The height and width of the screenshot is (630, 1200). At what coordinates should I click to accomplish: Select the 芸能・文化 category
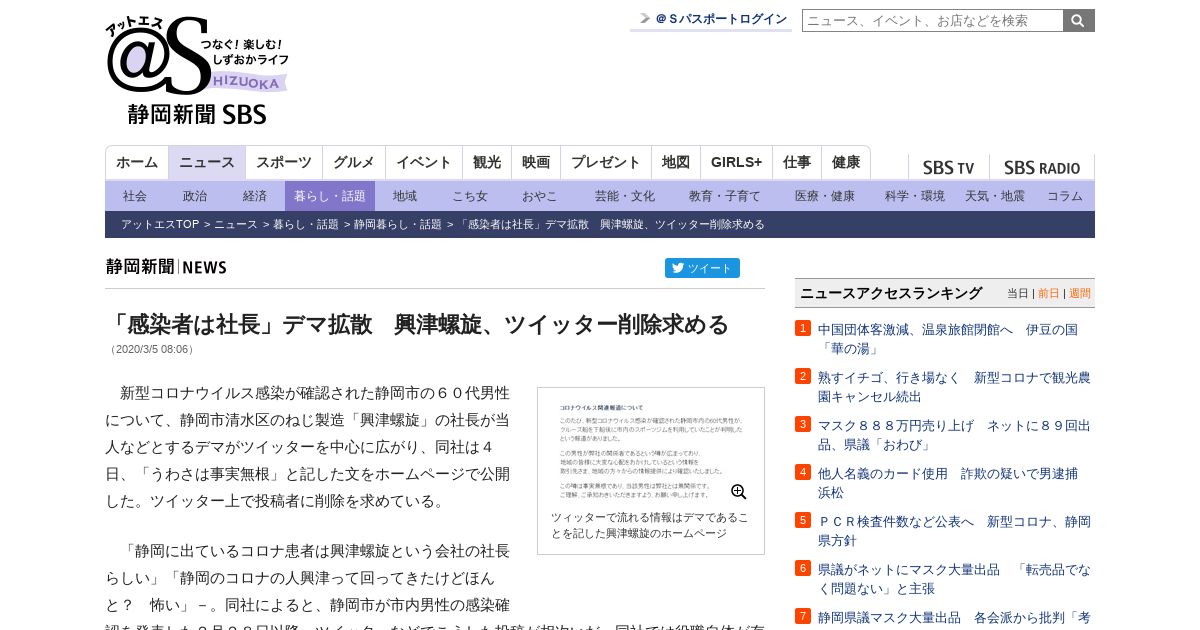(x=625, y=196)
